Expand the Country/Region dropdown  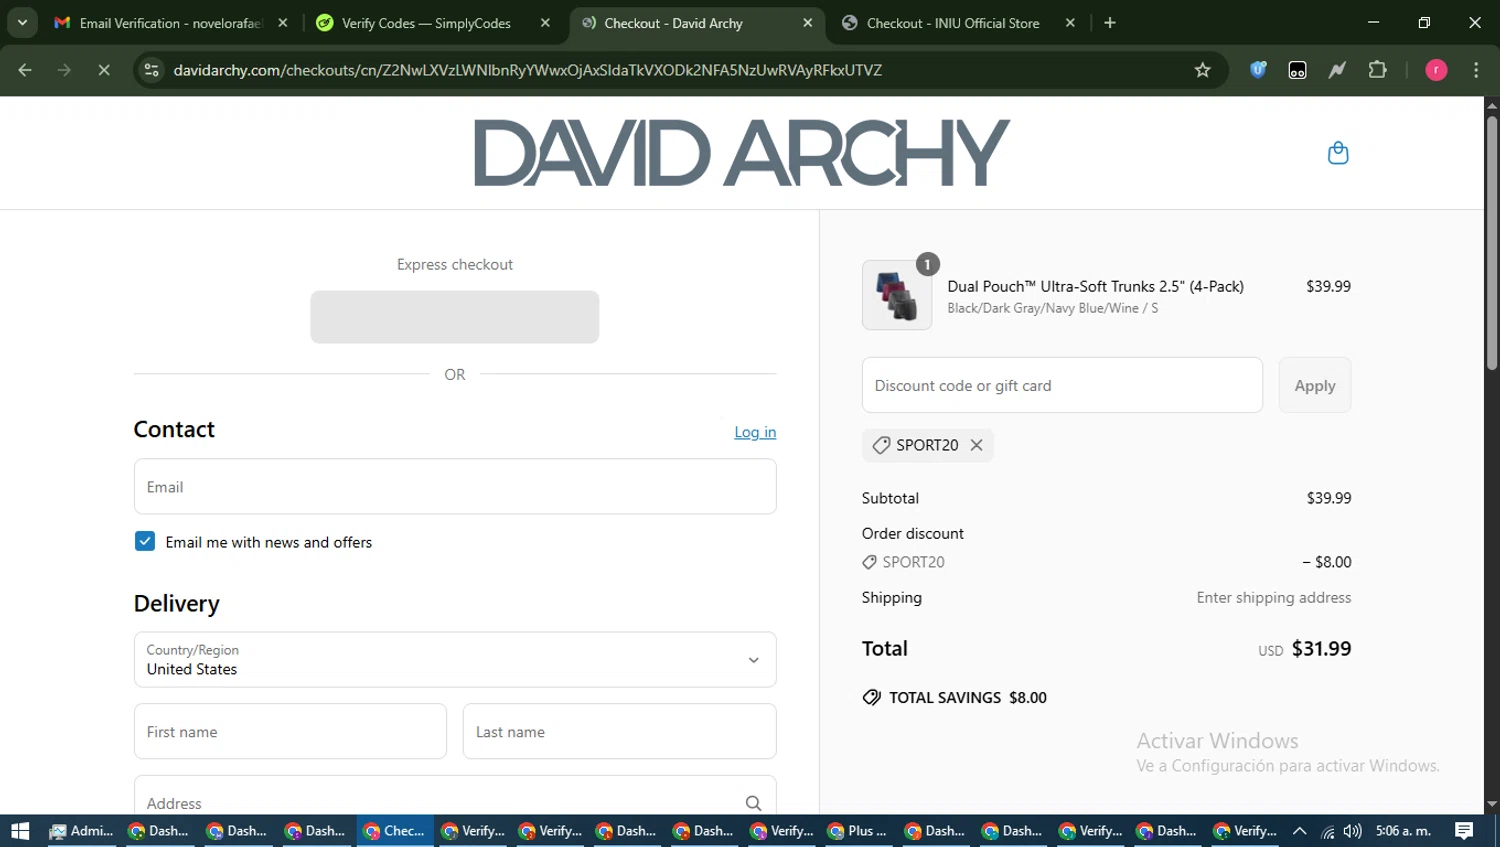(455, 659)
